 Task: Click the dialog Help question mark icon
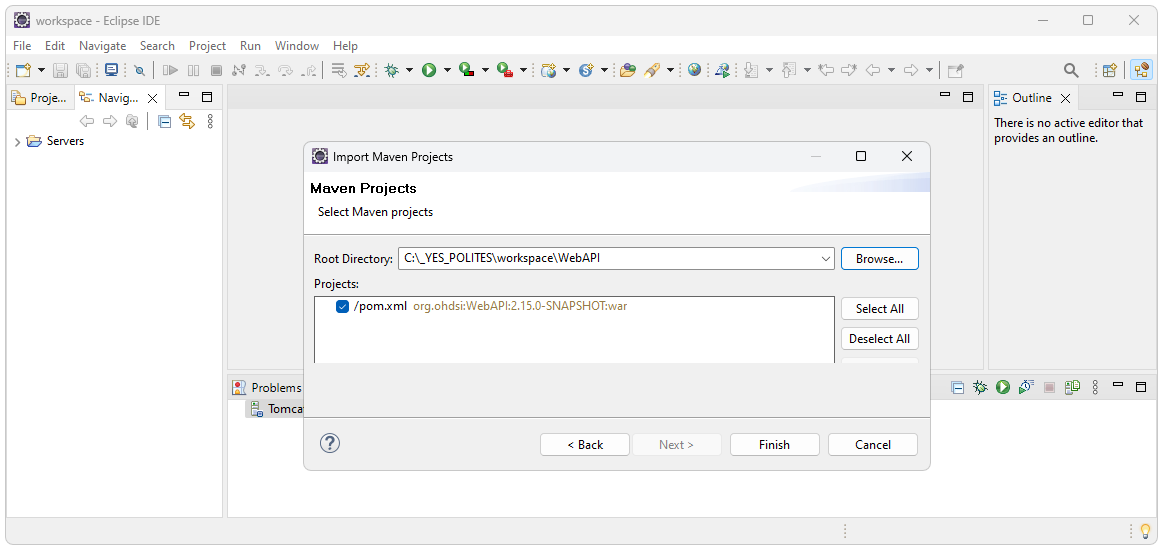coord(329,443)
